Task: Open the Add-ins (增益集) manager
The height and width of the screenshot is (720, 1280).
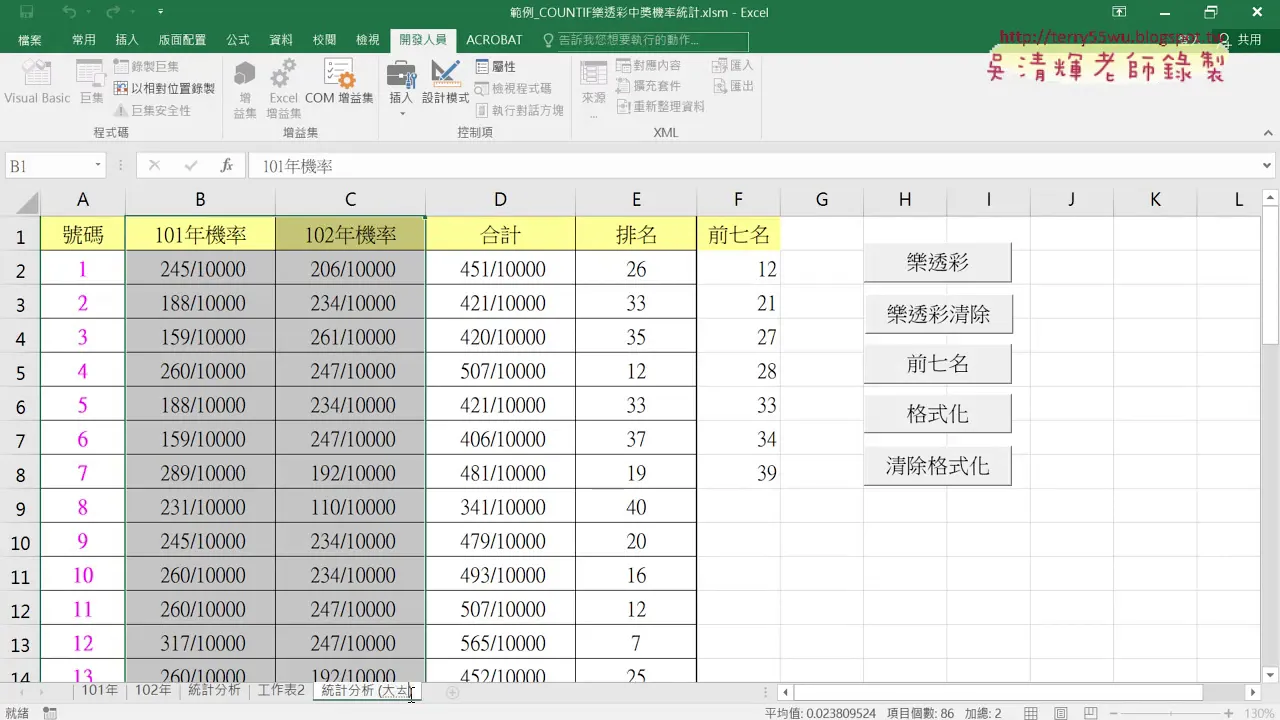Action: [x=245, y=88]
